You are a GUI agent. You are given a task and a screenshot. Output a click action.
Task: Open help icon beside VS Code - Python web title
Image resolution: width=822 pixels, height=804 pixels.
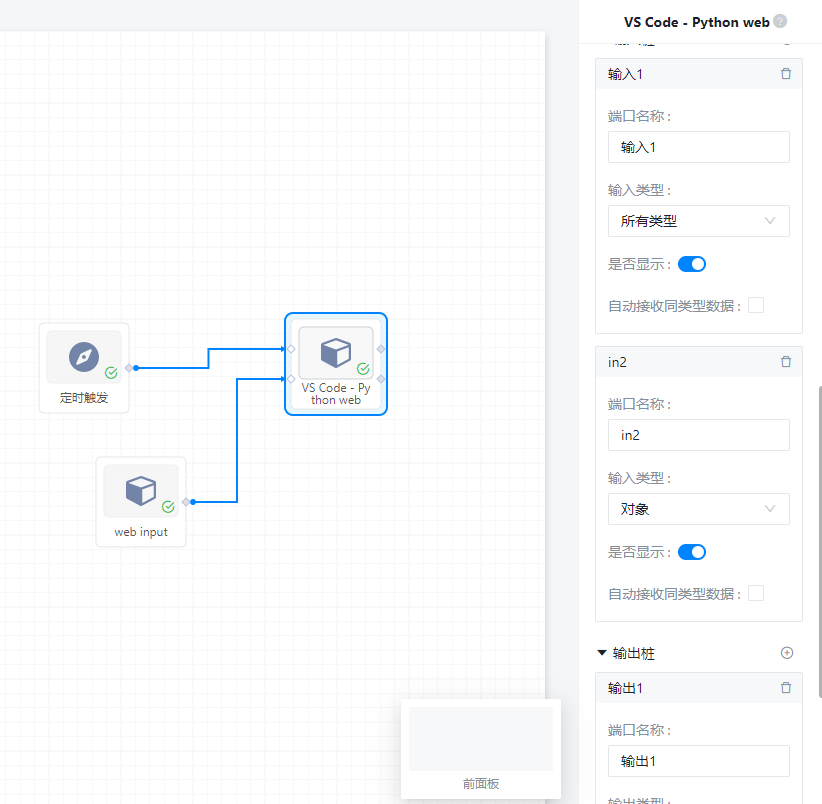click(780, 21)
